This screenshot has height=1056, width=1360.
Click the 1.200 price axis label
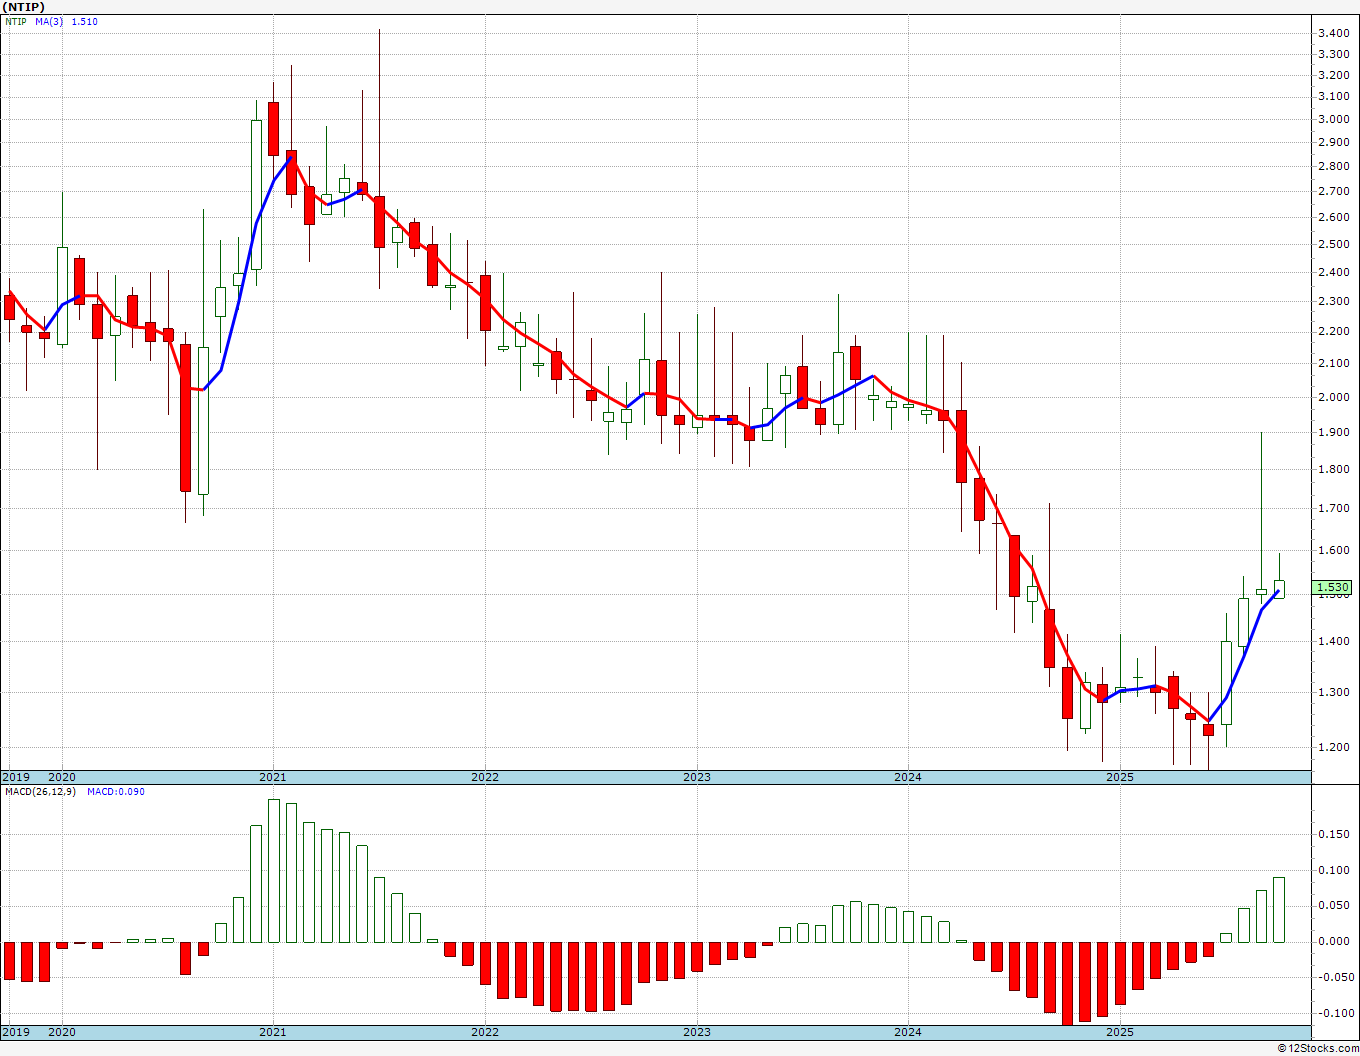pyautogui.click(x=1333, y=747)
